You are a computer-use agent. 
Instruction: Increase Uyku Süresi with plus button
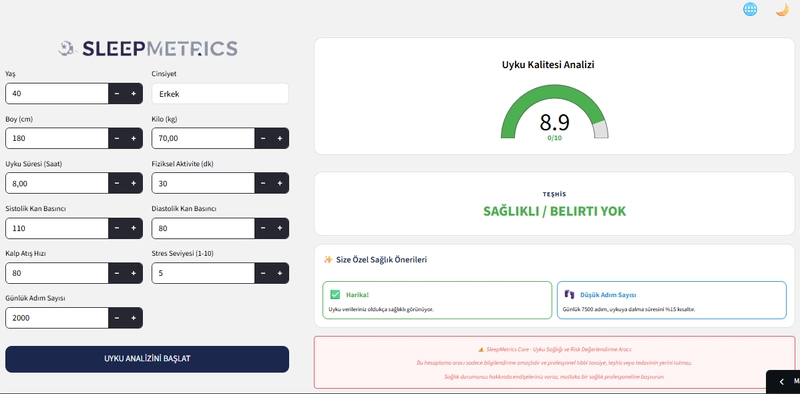pos(134,183)
